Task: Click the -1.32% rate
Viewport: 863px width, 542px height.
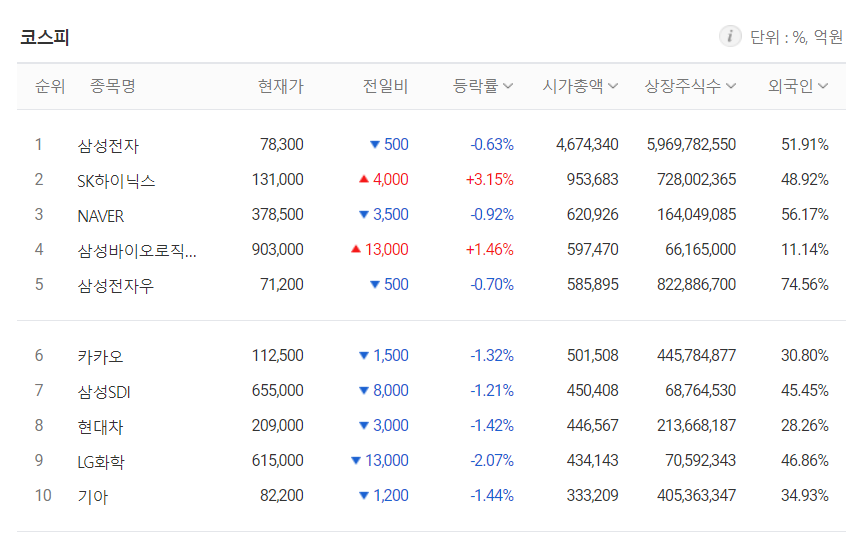Action: click(491, 355)
